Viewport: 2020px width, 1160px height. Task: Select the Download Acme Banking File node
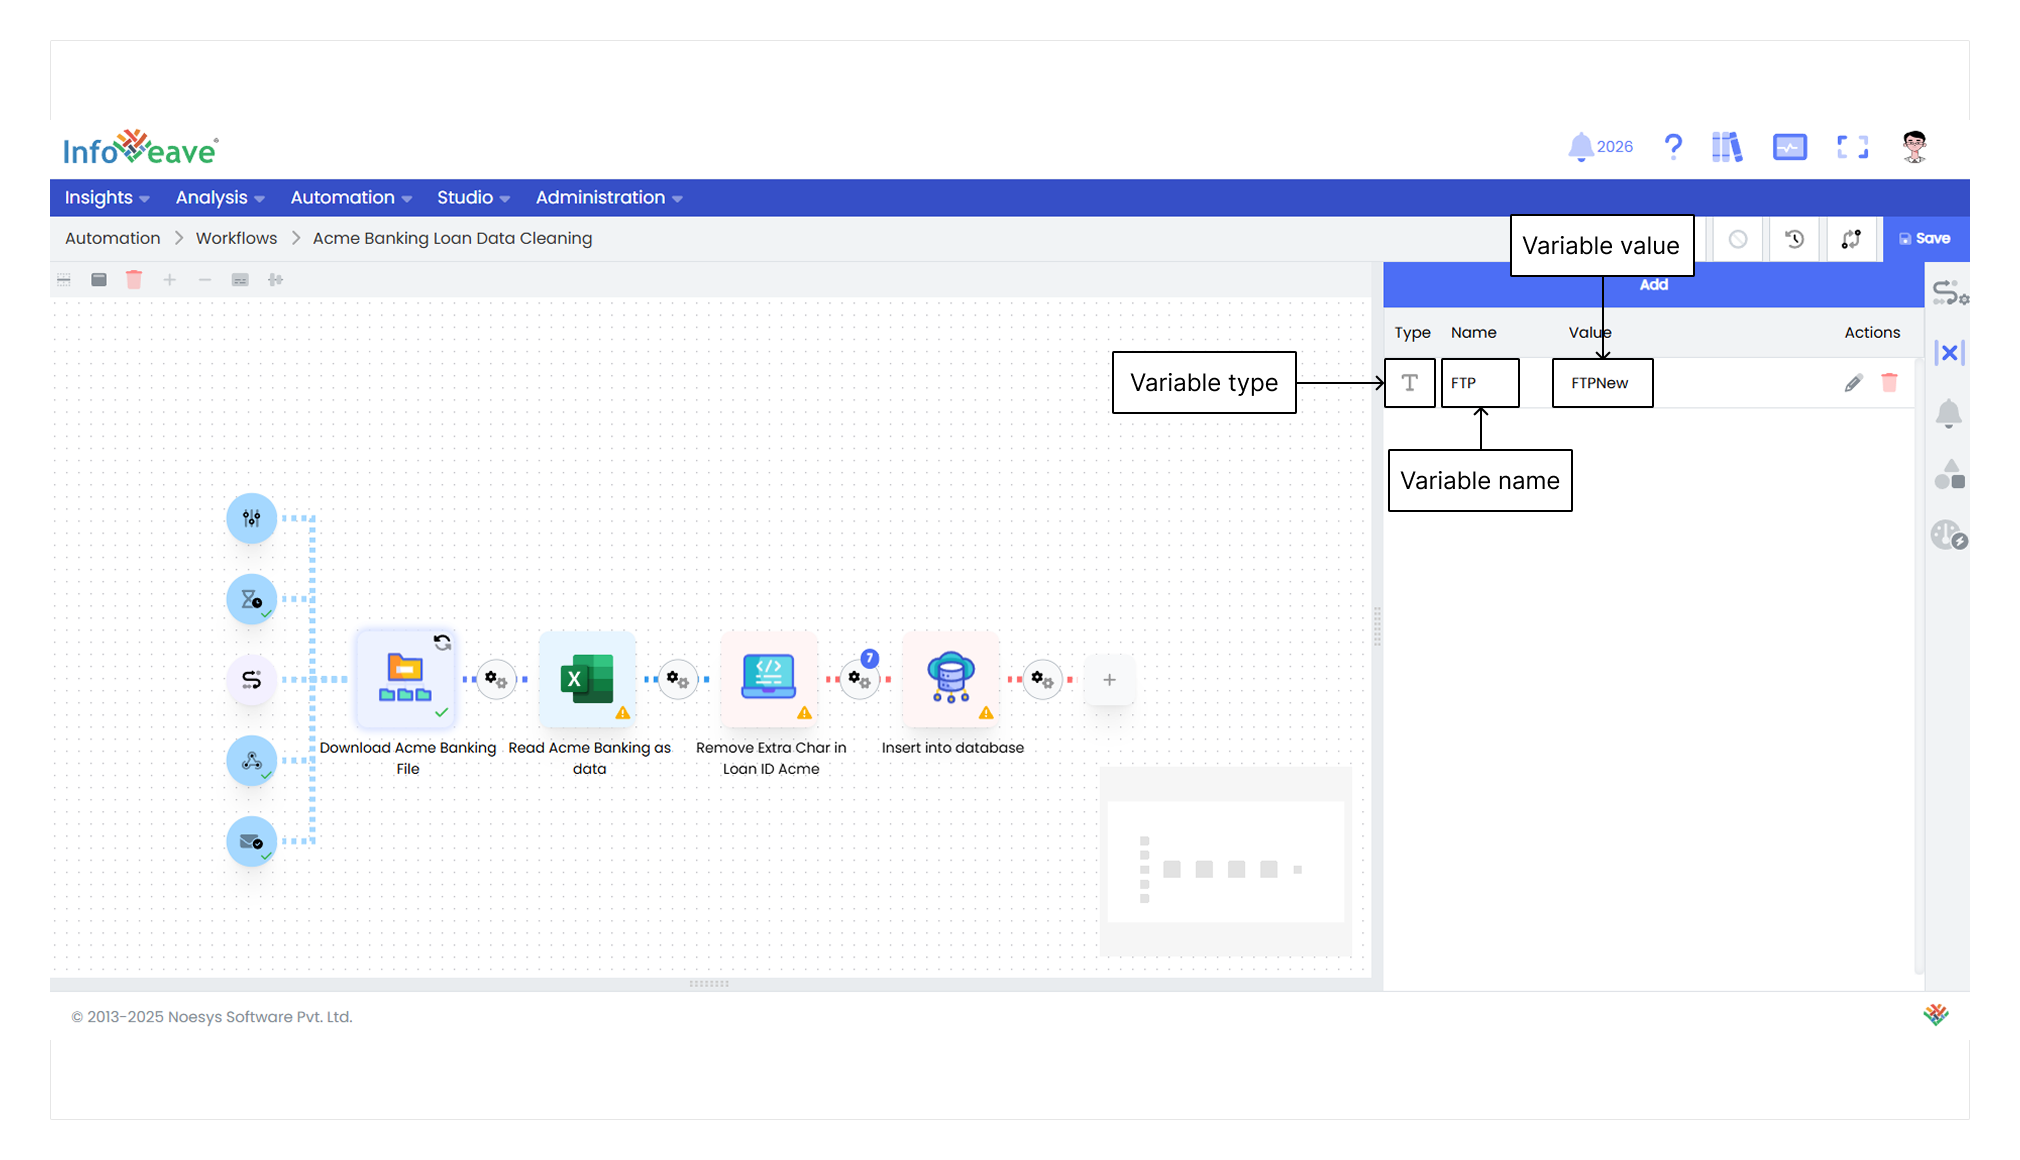point(405,679)
